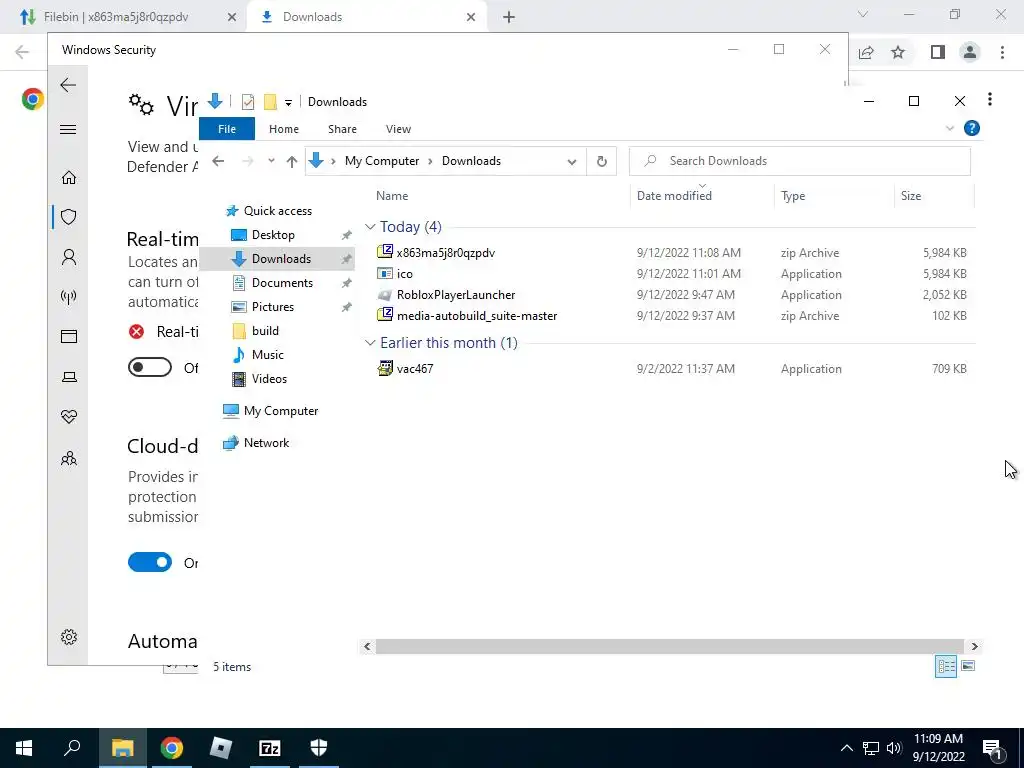
Task: Open Chrome profile avatar
Action: coord(970,52)
